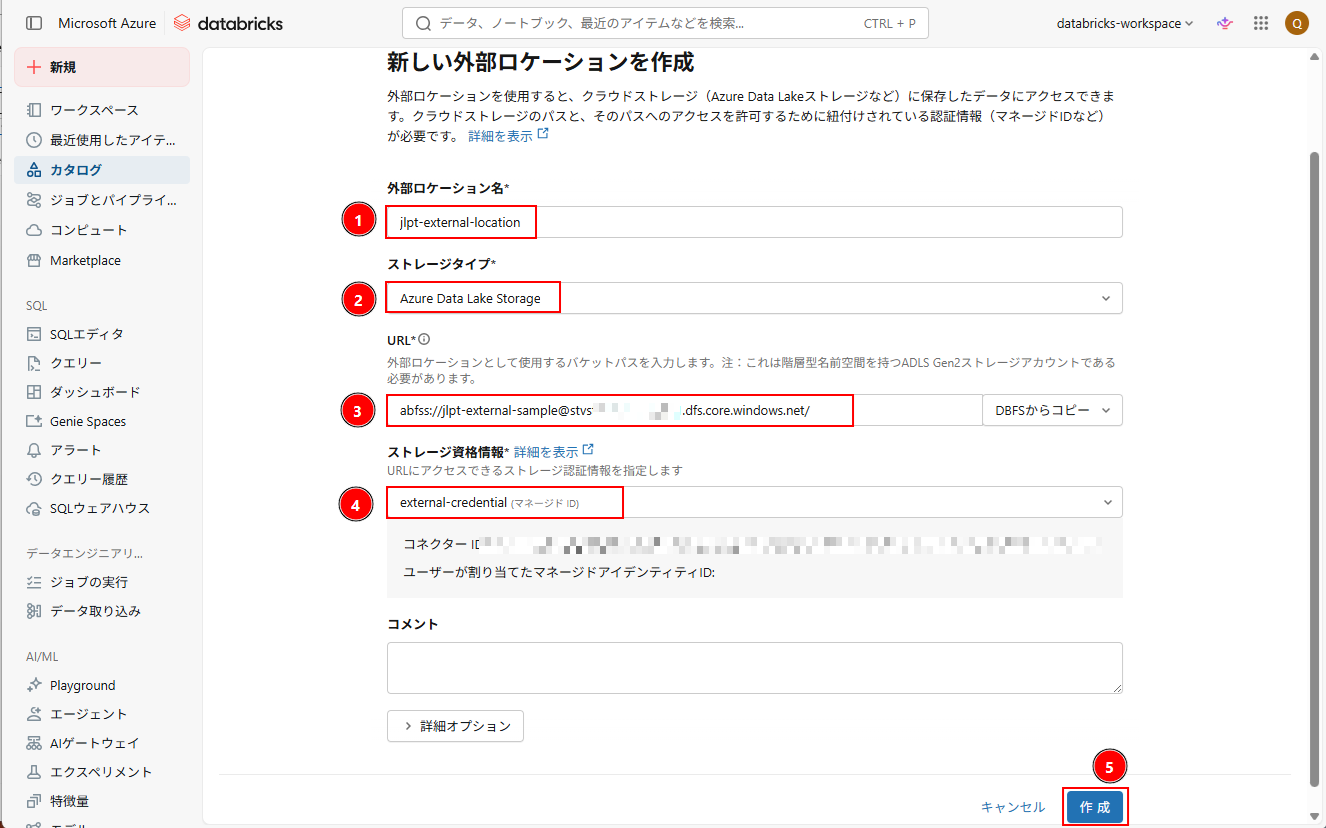Open the DBFSからコピー dropdown
The image size is (1326, 828).
(x=1053, y=410)
